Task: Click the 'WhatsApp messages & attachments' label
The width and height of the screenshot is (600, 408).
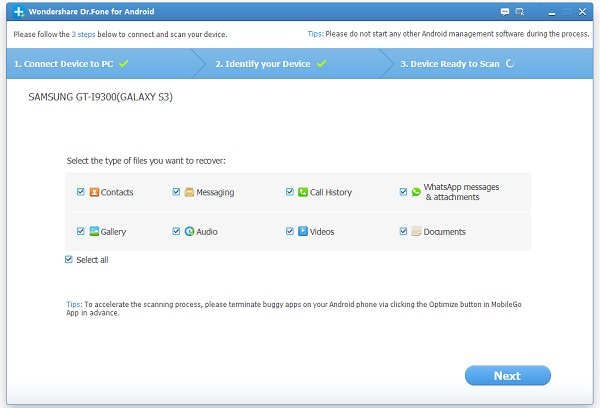Action: (x=461, y=192)
